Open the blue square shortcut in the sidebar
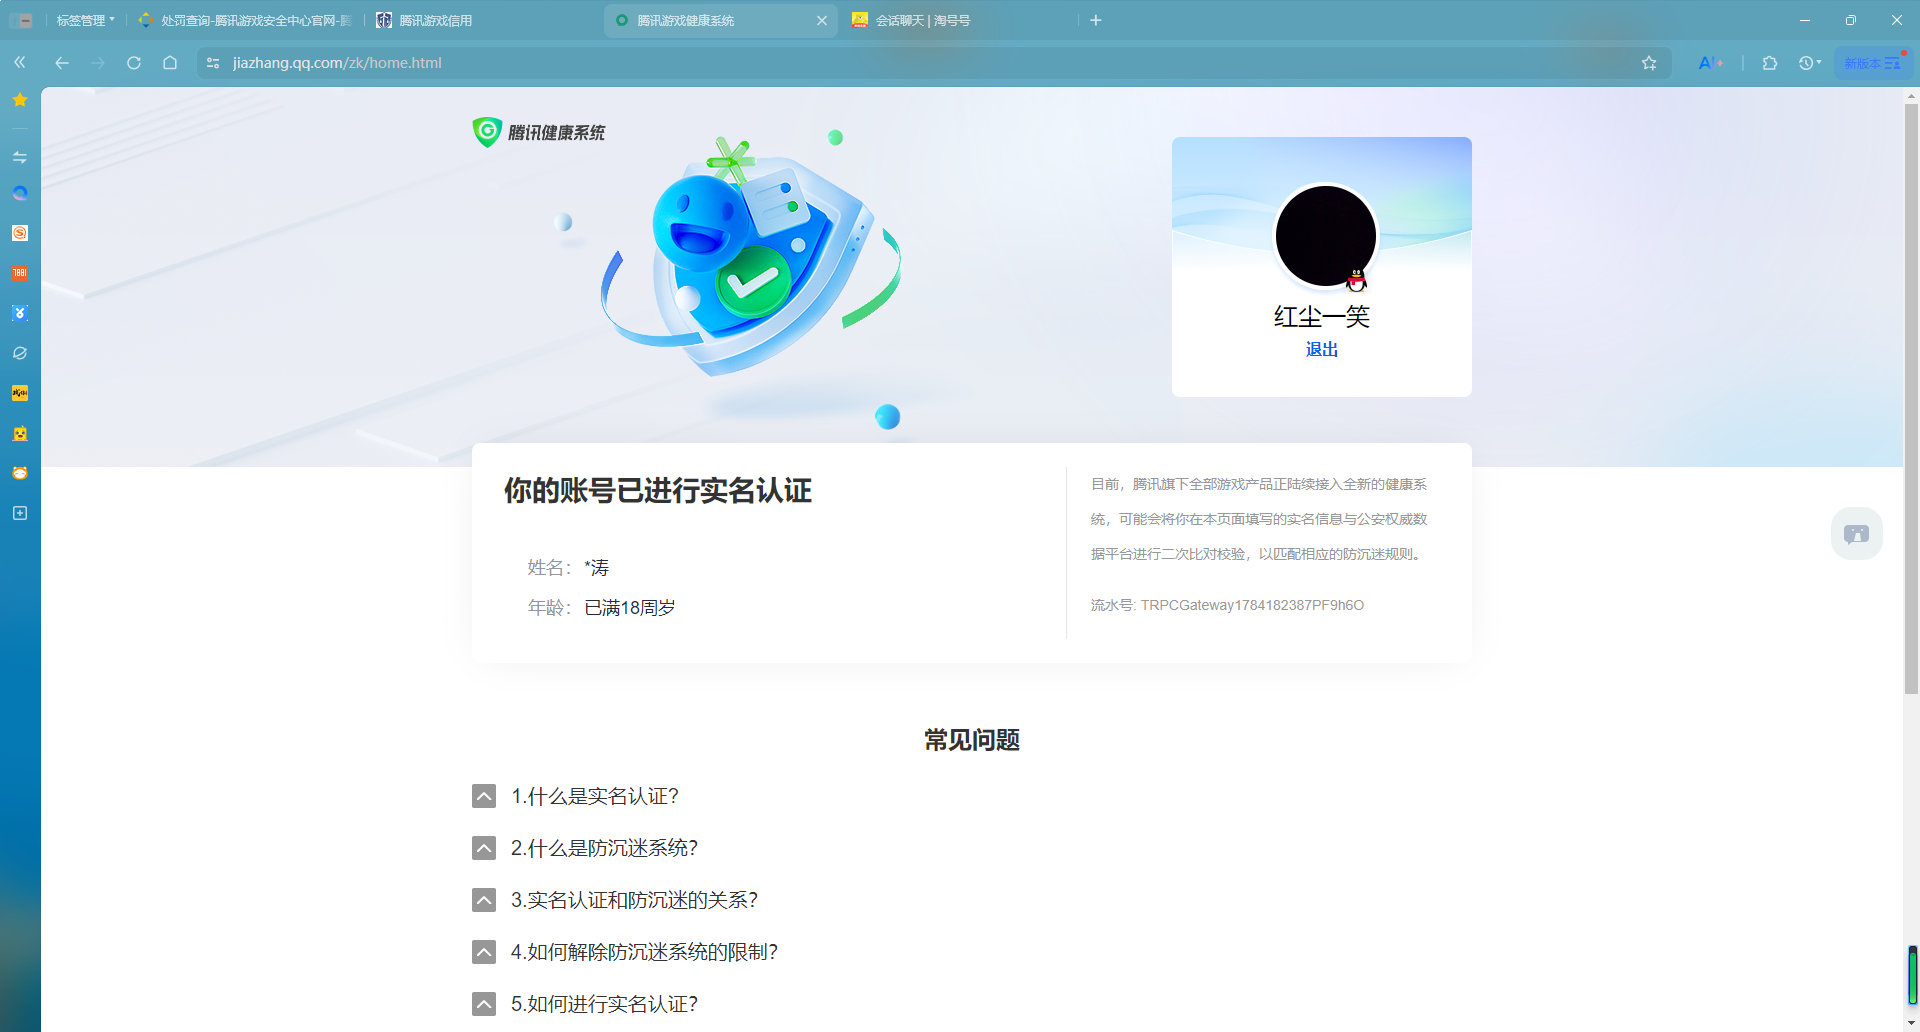The width and height of the screenshot is (1920, 1032). coord(20,313)
